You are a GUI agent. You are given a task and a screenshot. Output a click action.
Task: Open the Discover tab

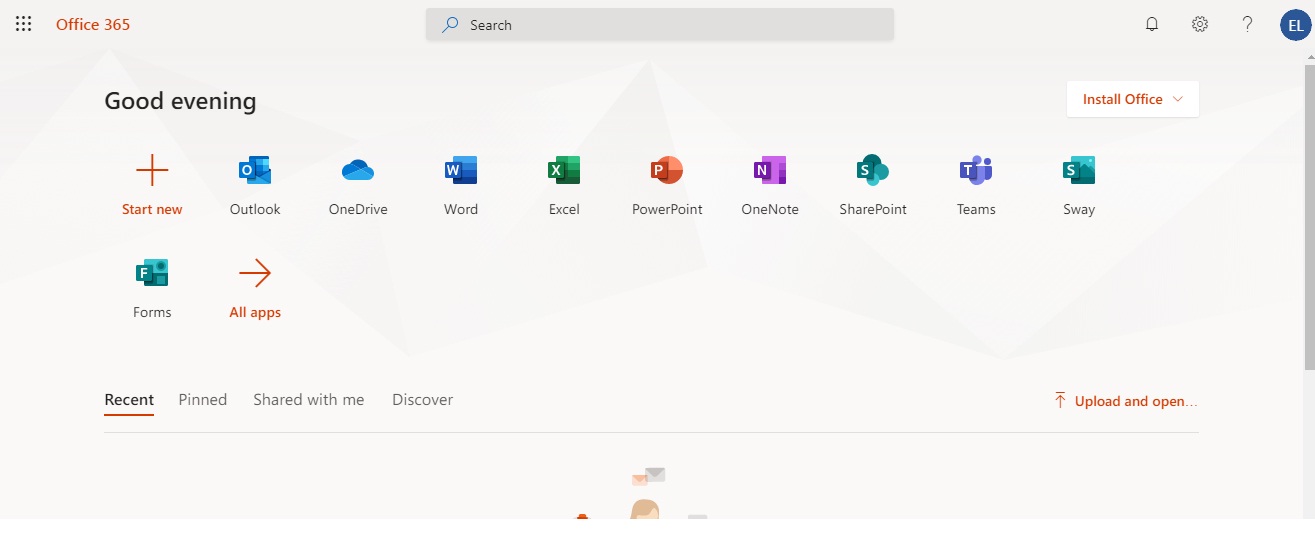coord(423,400)
